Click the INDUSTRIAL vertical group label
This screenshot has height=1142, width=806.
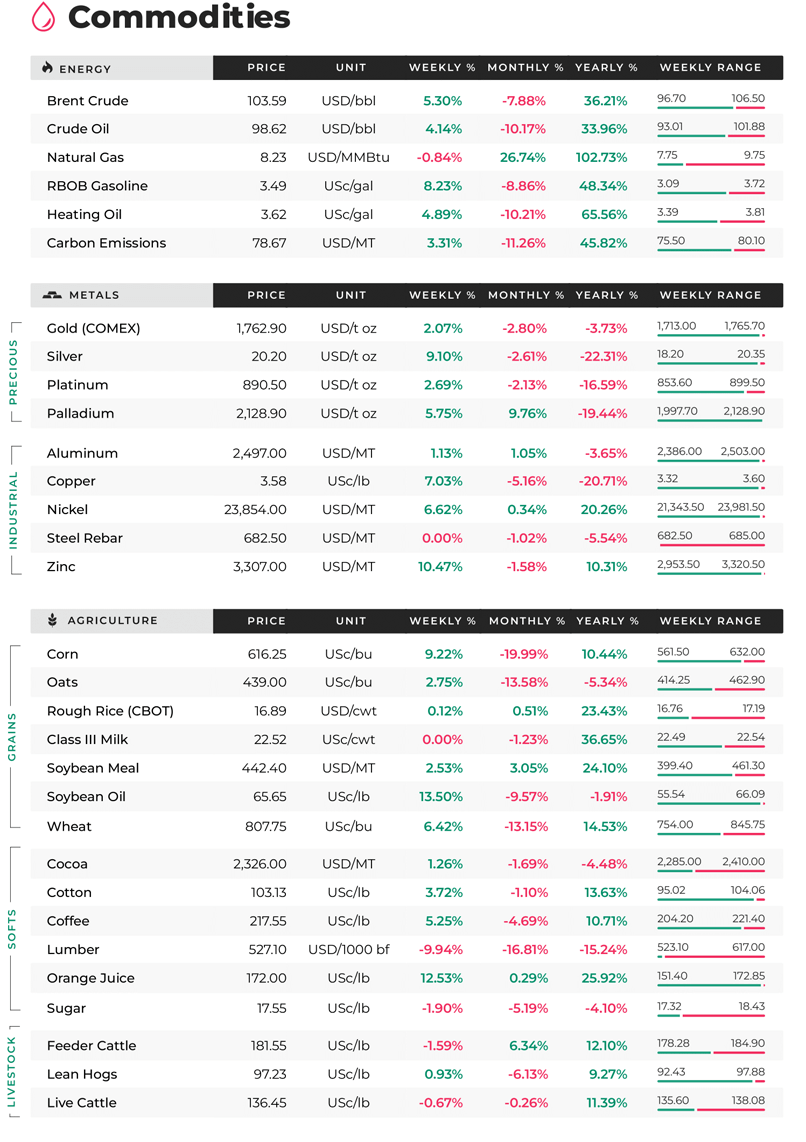tap(12, 510)
